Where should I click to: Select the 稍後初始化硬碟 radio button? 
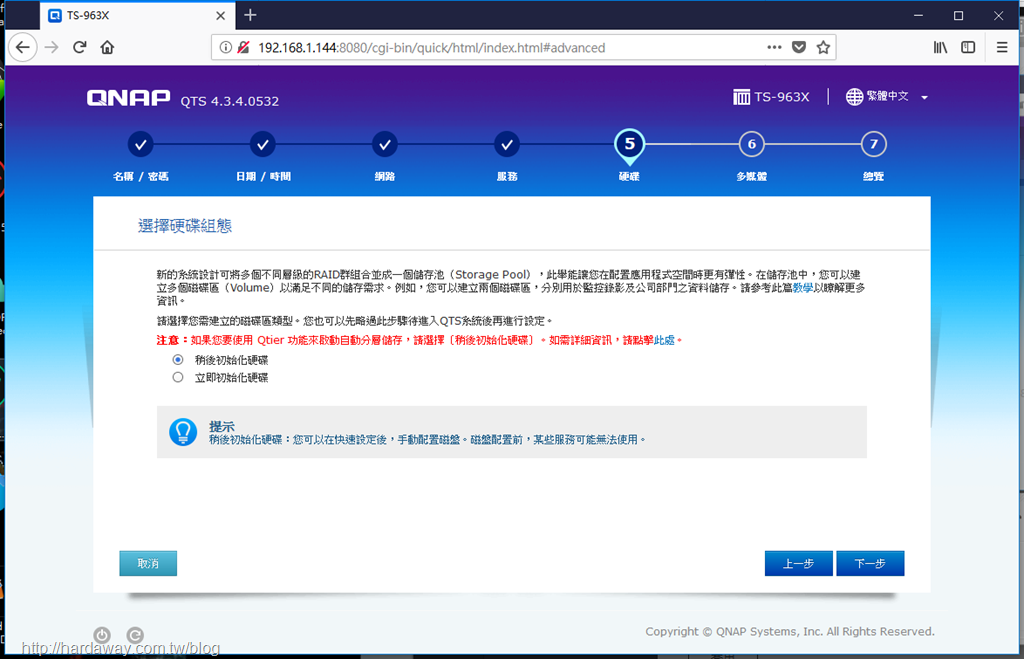[x=178, y=360]
